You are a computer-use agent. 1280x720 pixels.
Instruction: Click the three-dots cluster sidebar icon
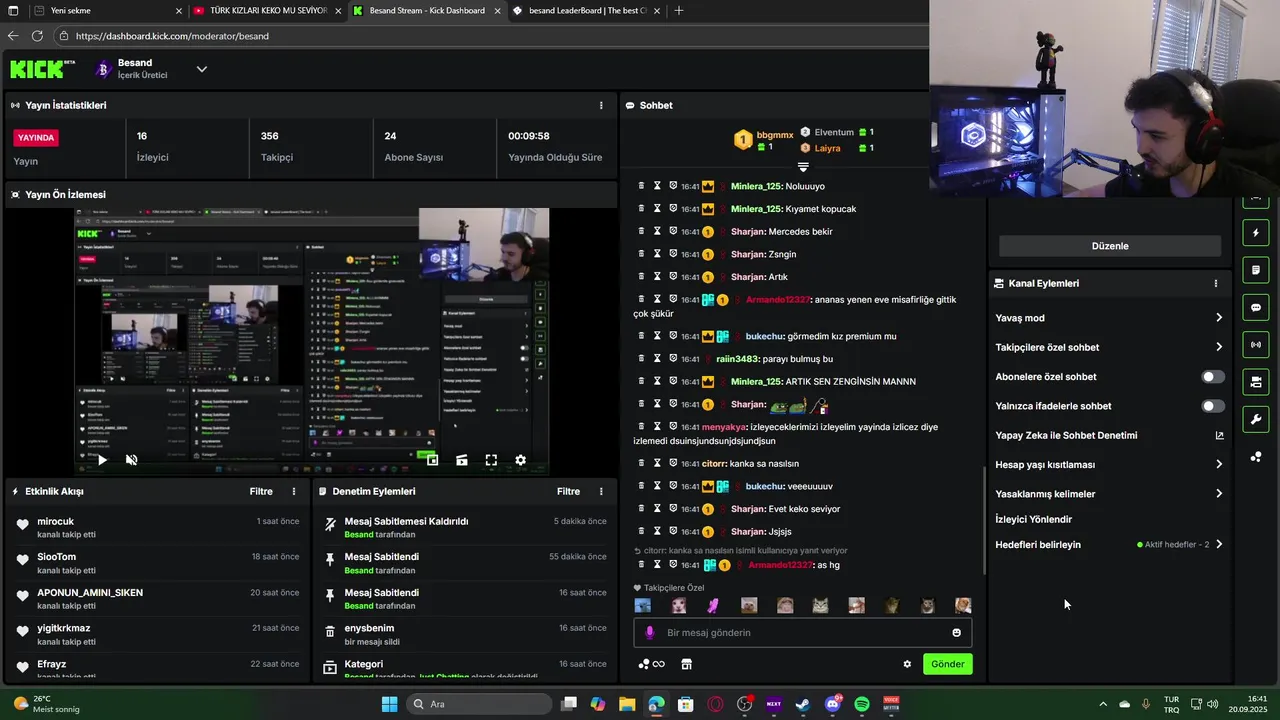[1256, 457]
